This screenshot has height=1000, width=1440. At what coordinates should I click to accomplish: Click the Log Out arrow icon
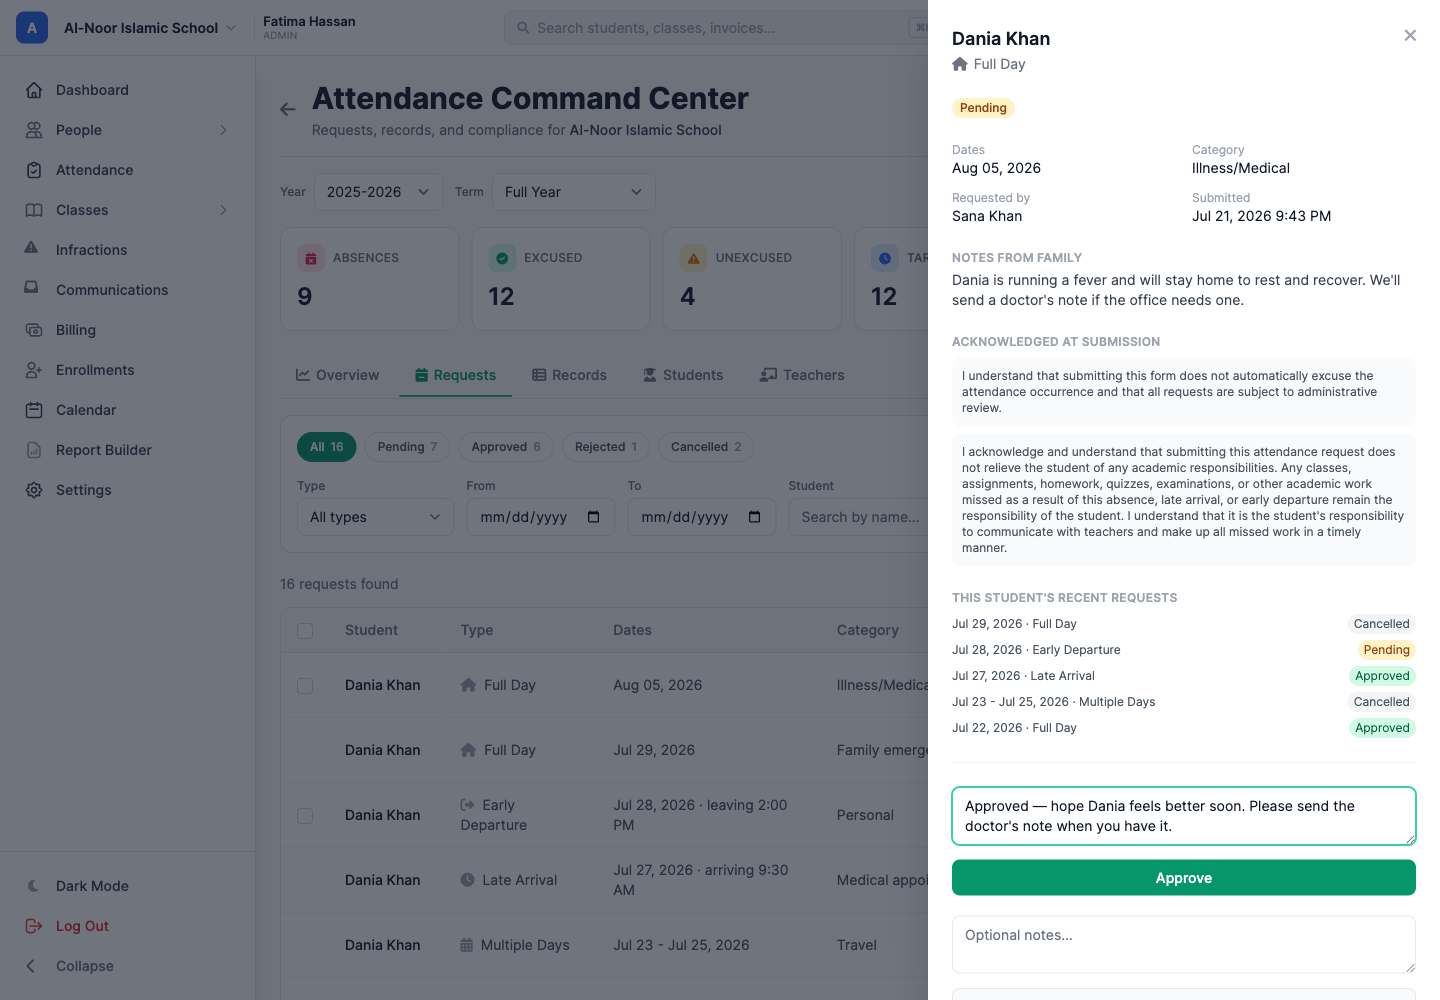click(x=34, y=926)
